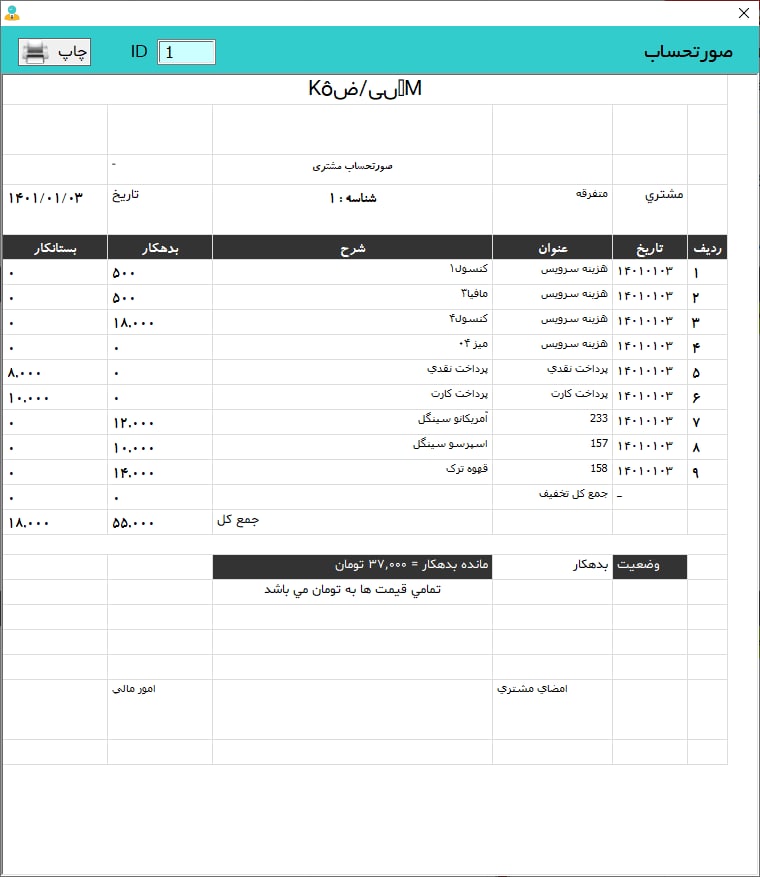The height and width of the screenshot is (877, 760).
Task: Click the صورتحساب title in teal bar
Action: coord(688,52)
